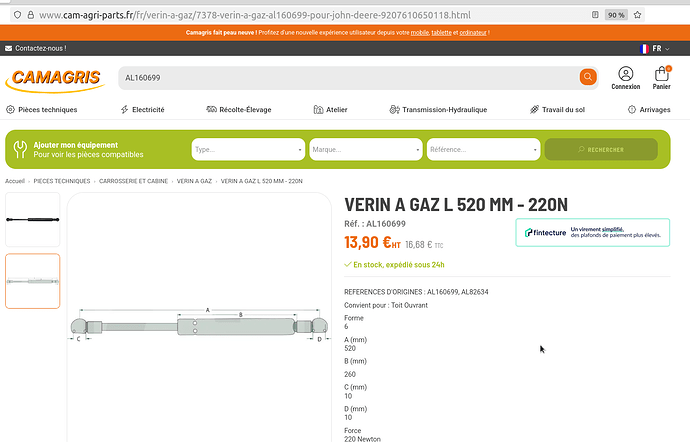Expand the FR language selector chevron
Image resolution: width=690 pixels, height=442 pixels.
click(667, 49)
